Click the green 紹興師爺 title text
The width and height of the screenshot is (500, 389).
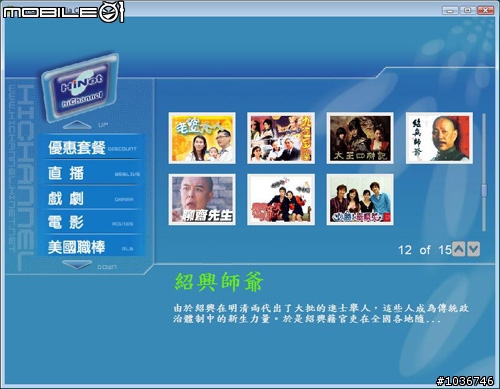click(219, 282)
